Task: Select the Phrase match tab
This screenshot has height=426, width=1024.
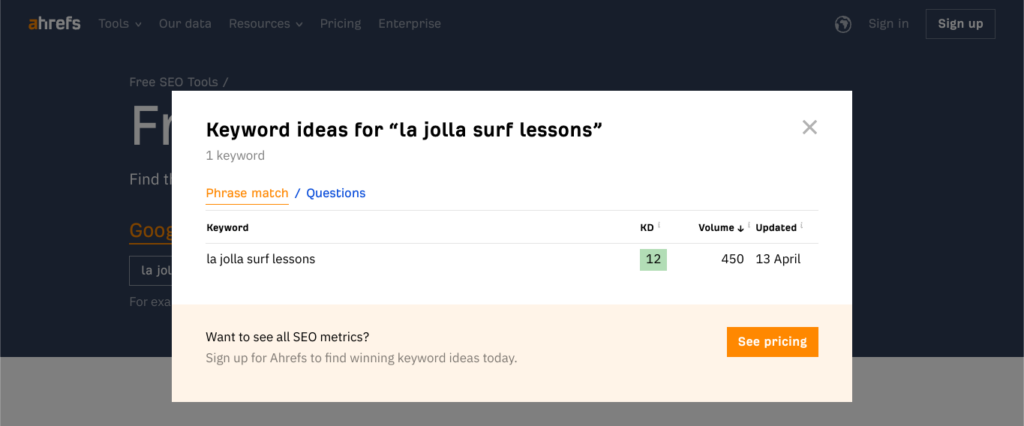Action: pos(247,193)
